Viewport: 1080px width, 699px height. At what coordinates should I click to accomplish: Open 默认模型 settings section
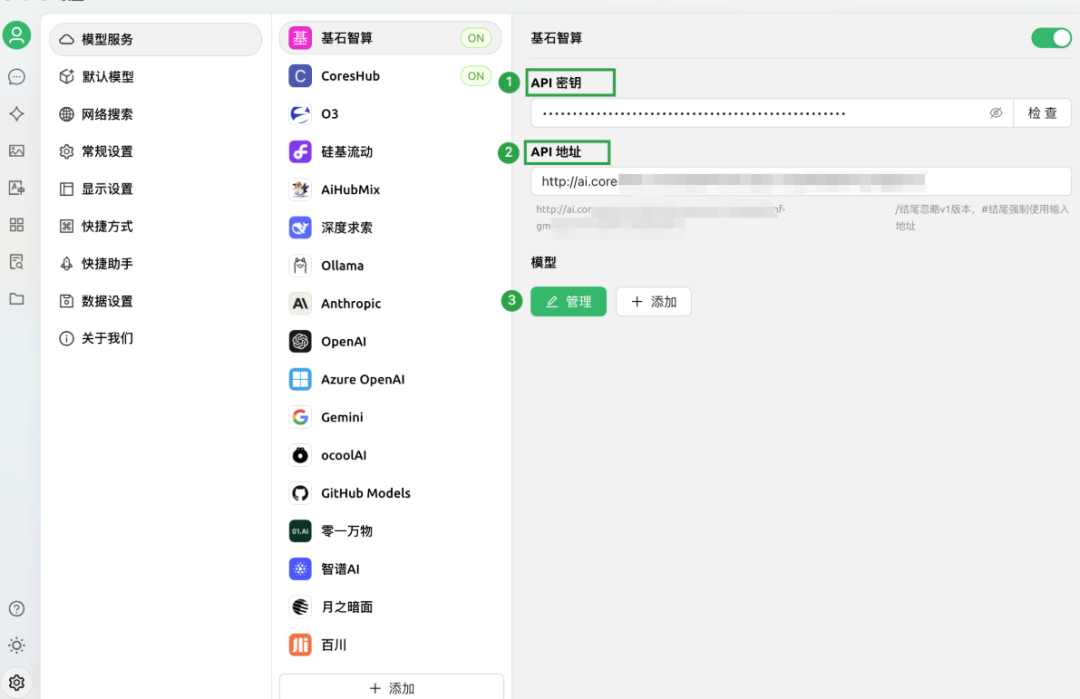(x=156, y=76)
